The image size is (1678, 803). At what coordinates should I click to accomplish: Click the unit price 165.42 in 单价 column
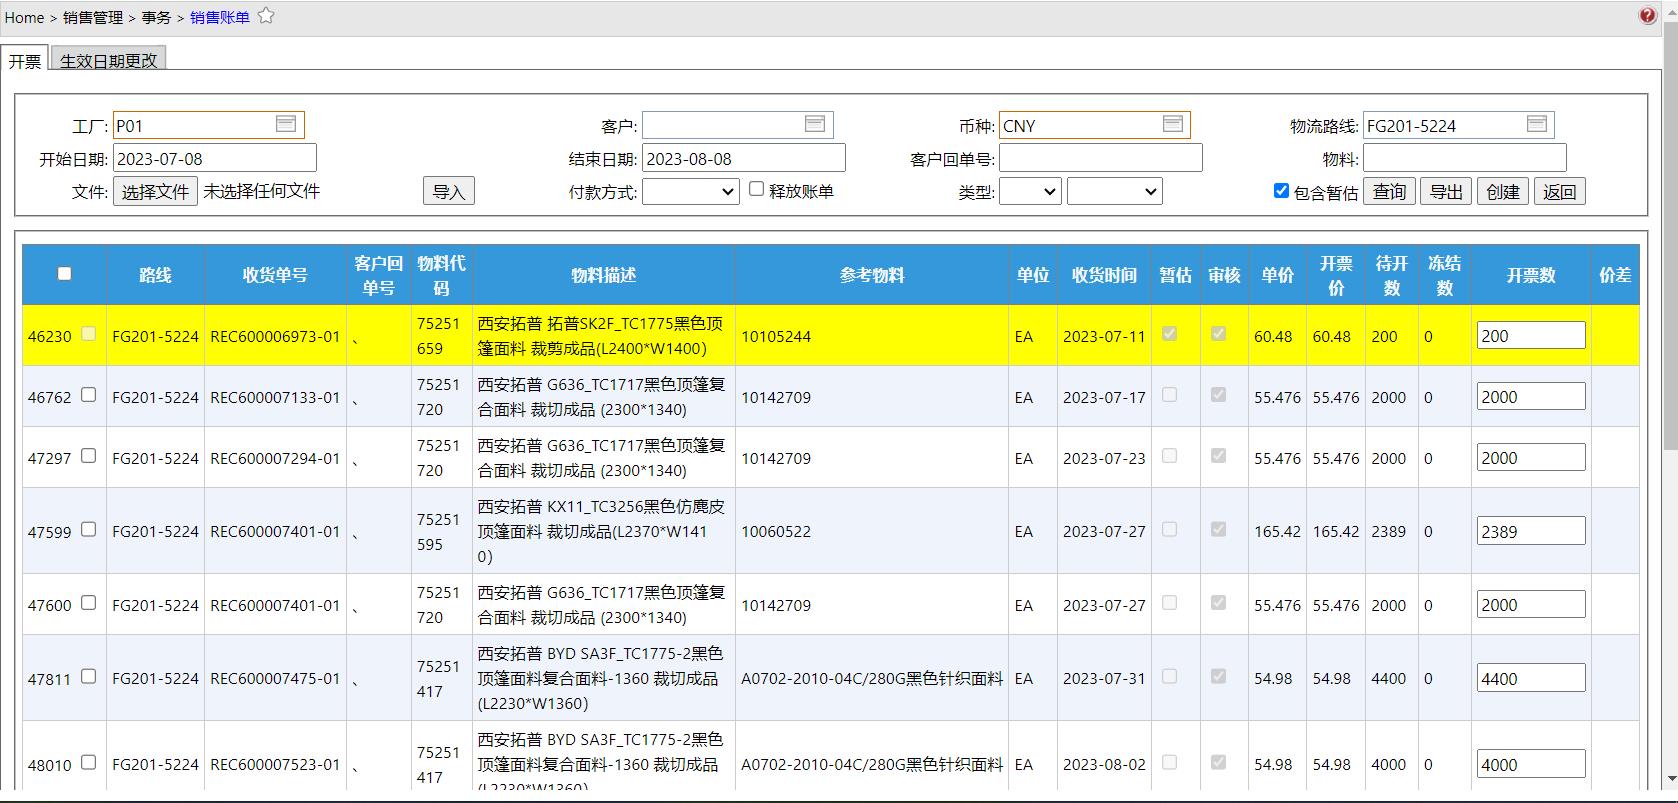(1277, 531)
